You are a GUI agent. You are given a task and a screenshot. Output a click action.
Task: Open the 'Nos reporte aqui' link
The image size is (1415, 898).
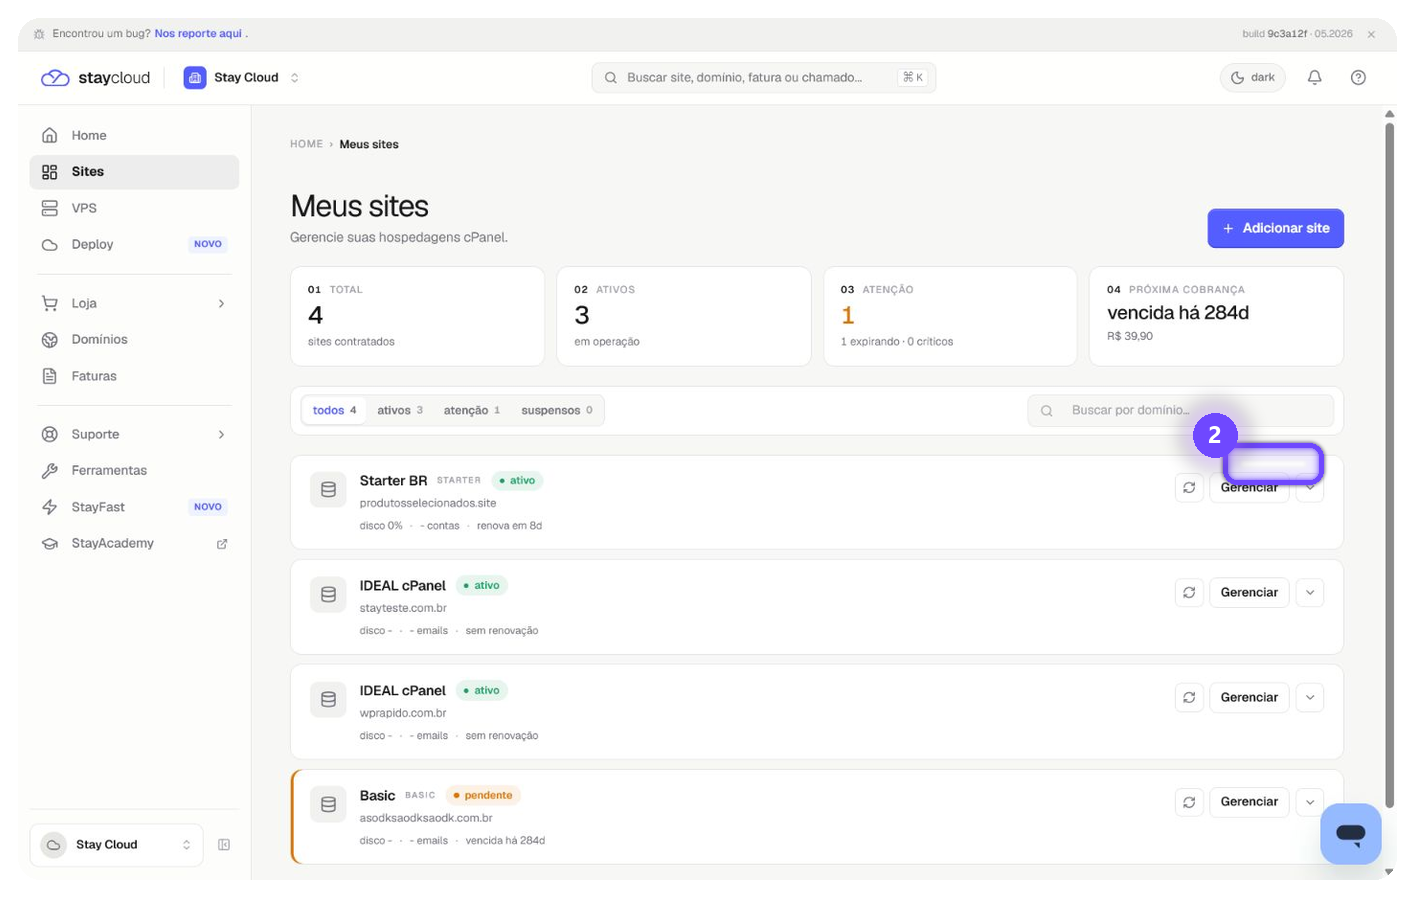[x=198, y=33]
